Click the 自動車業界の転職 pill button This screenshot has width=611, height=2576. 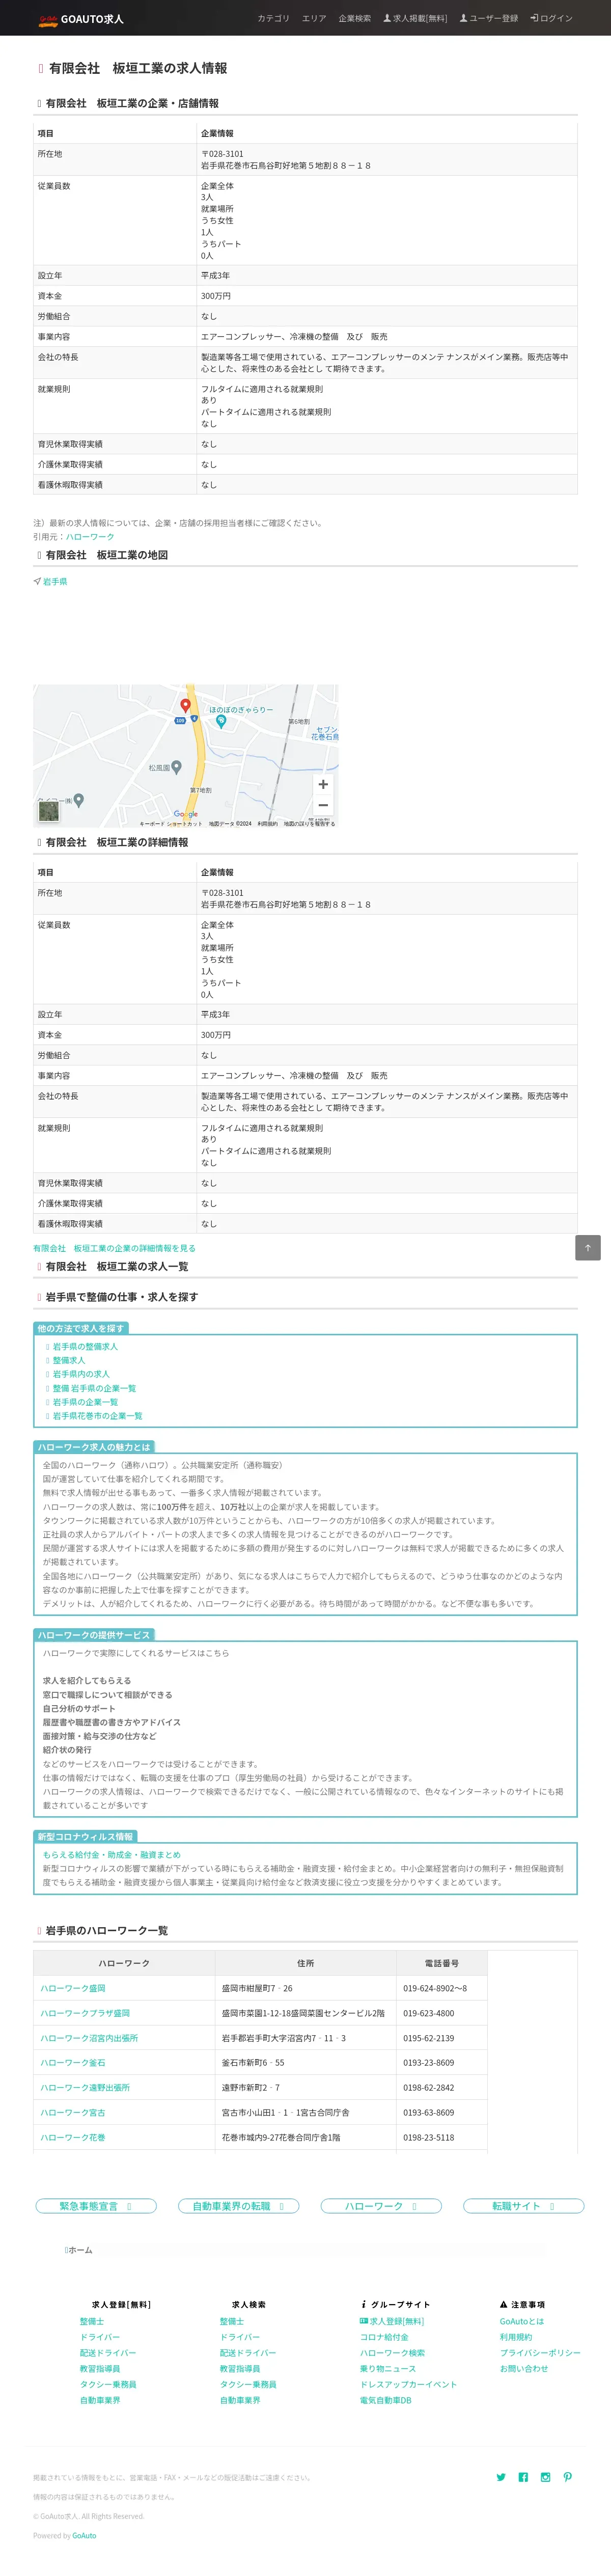click(238, 2206)
